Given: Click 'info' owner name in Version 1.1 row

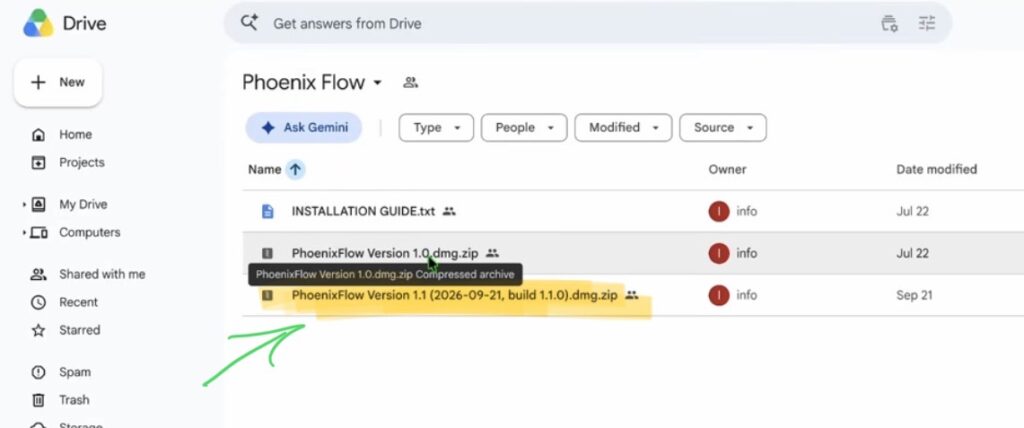Looking at the screenshot, I should [x=746, y=295].
